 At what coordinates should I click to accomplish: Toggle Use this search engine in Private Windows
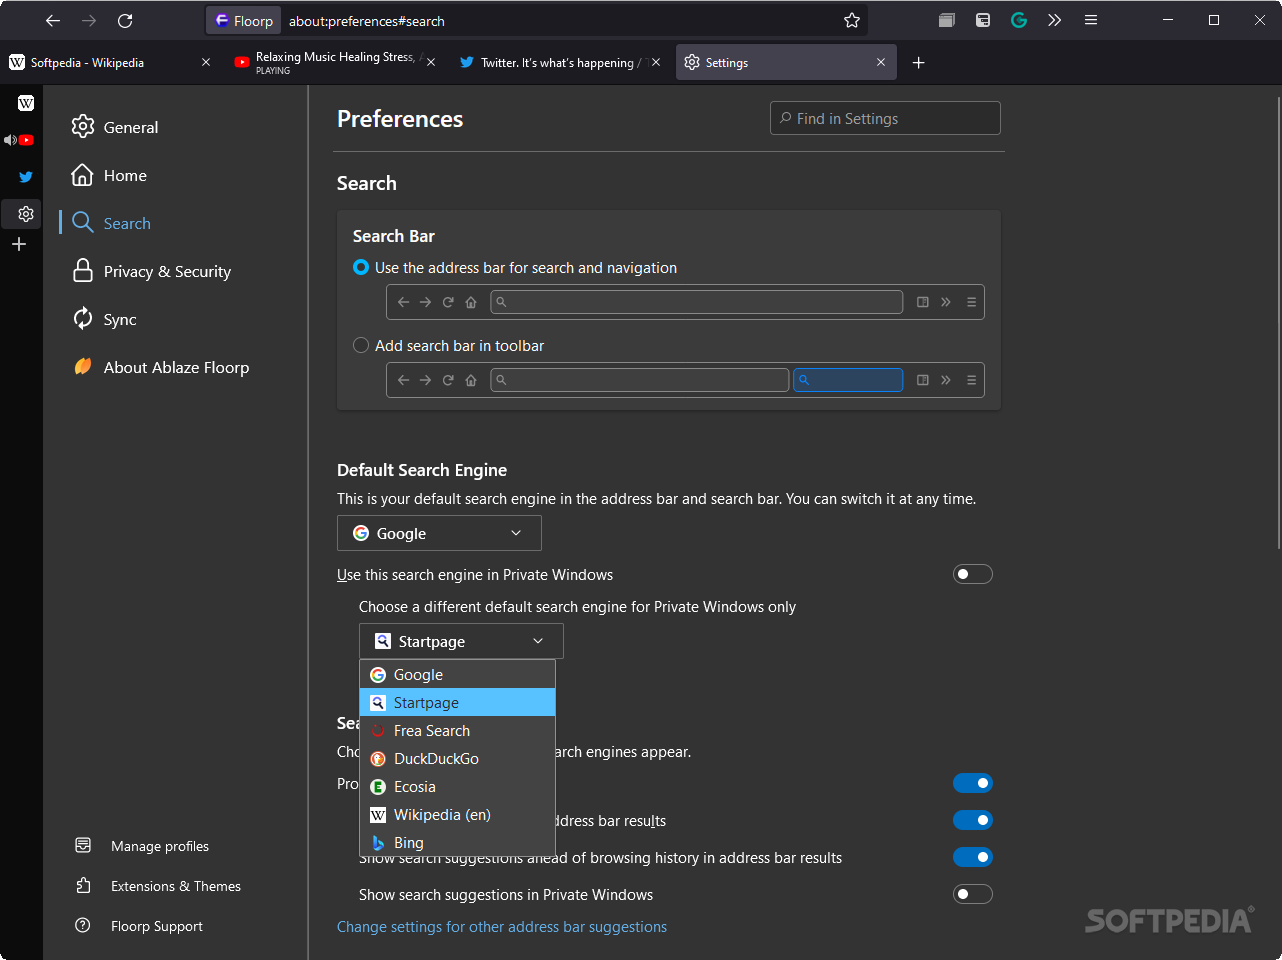pos(972,574)
